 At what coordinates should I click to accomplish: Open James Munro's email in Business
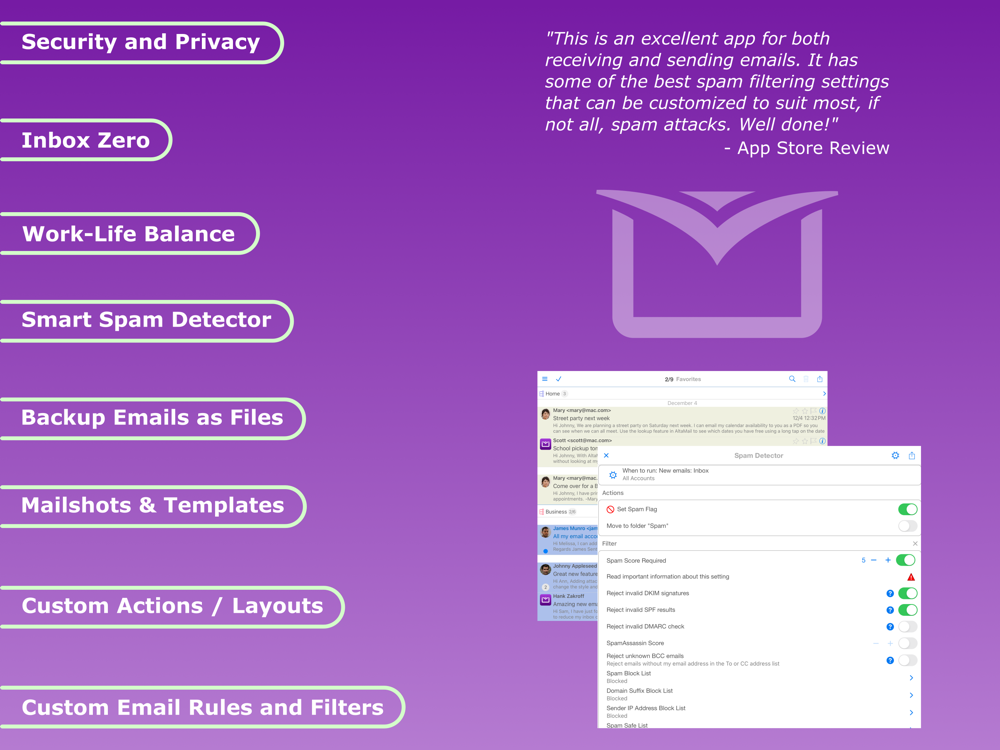click(x=568, y=540)
